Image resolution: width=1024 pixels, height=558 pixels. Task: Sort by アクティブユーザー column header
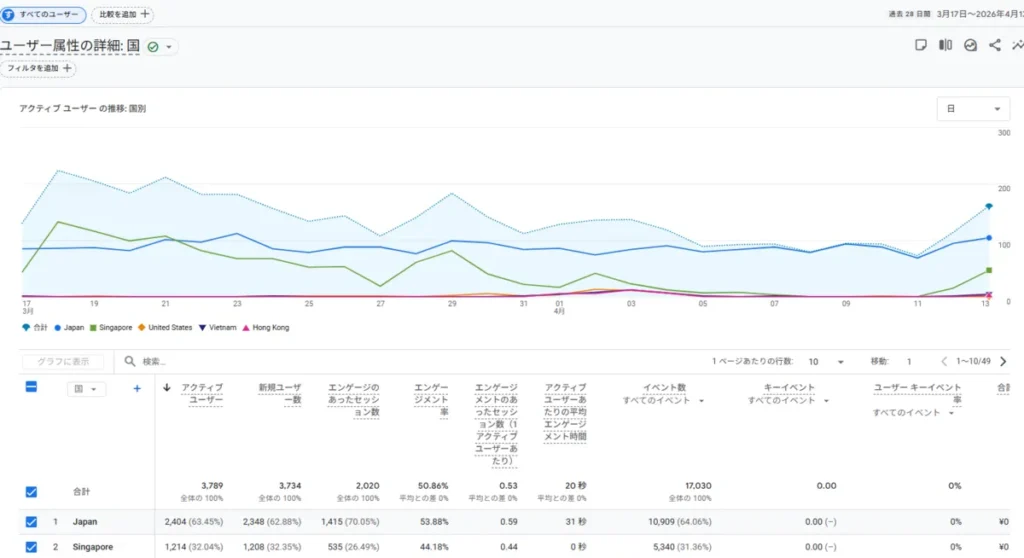tap(202, 394)
